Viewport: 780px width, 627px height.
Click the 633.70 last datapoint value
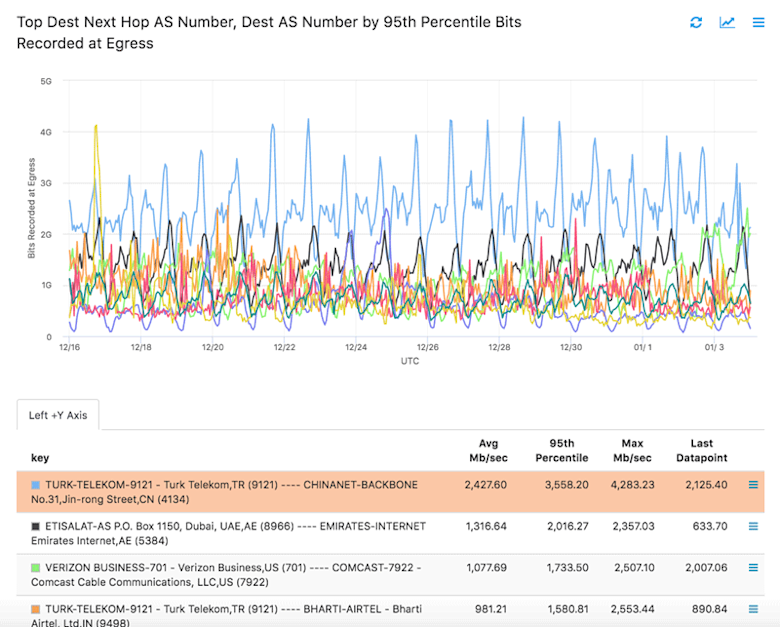pos(710,526)
